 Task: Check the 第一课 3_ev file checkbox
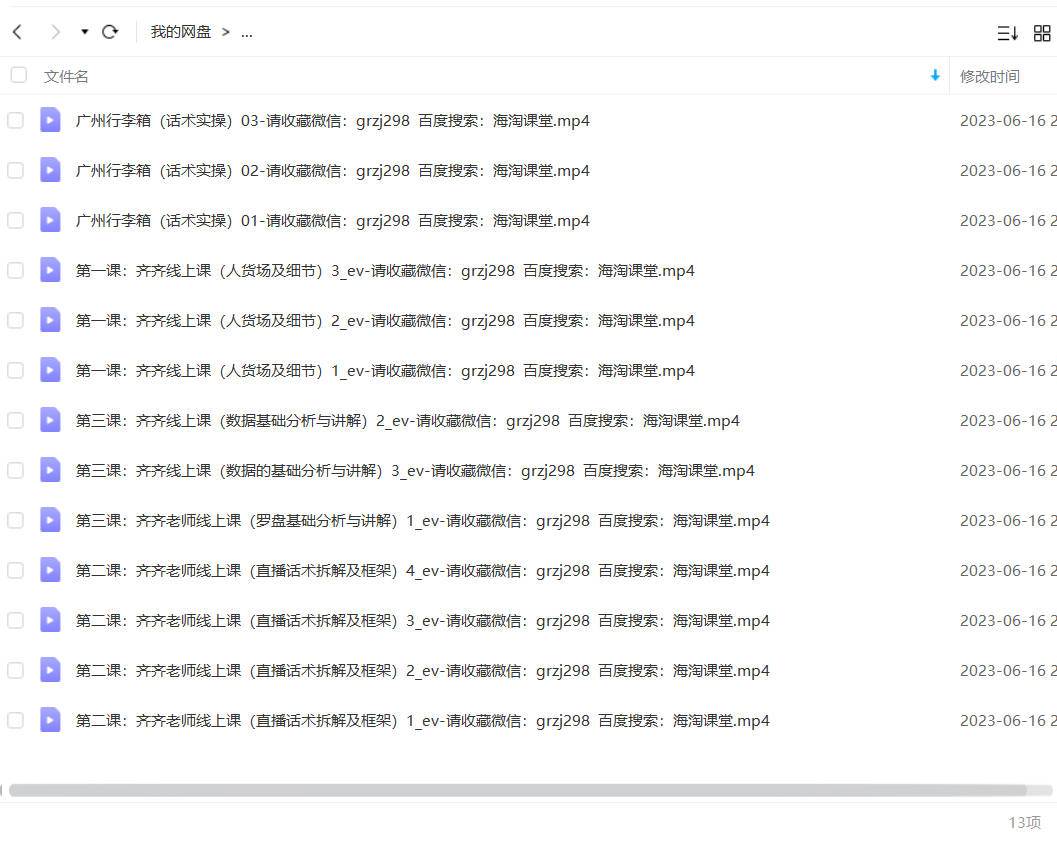pyautogui.click(x=16, y=270)
